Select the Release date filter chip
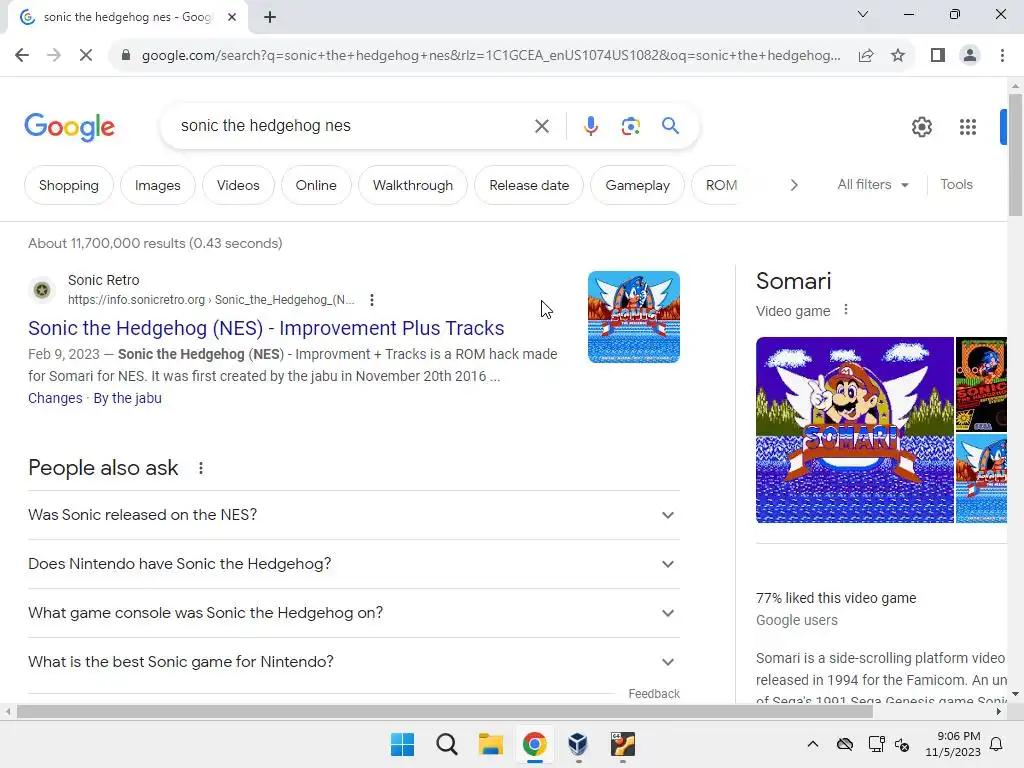The image size is (1024, 768). (x=529, y=185)
